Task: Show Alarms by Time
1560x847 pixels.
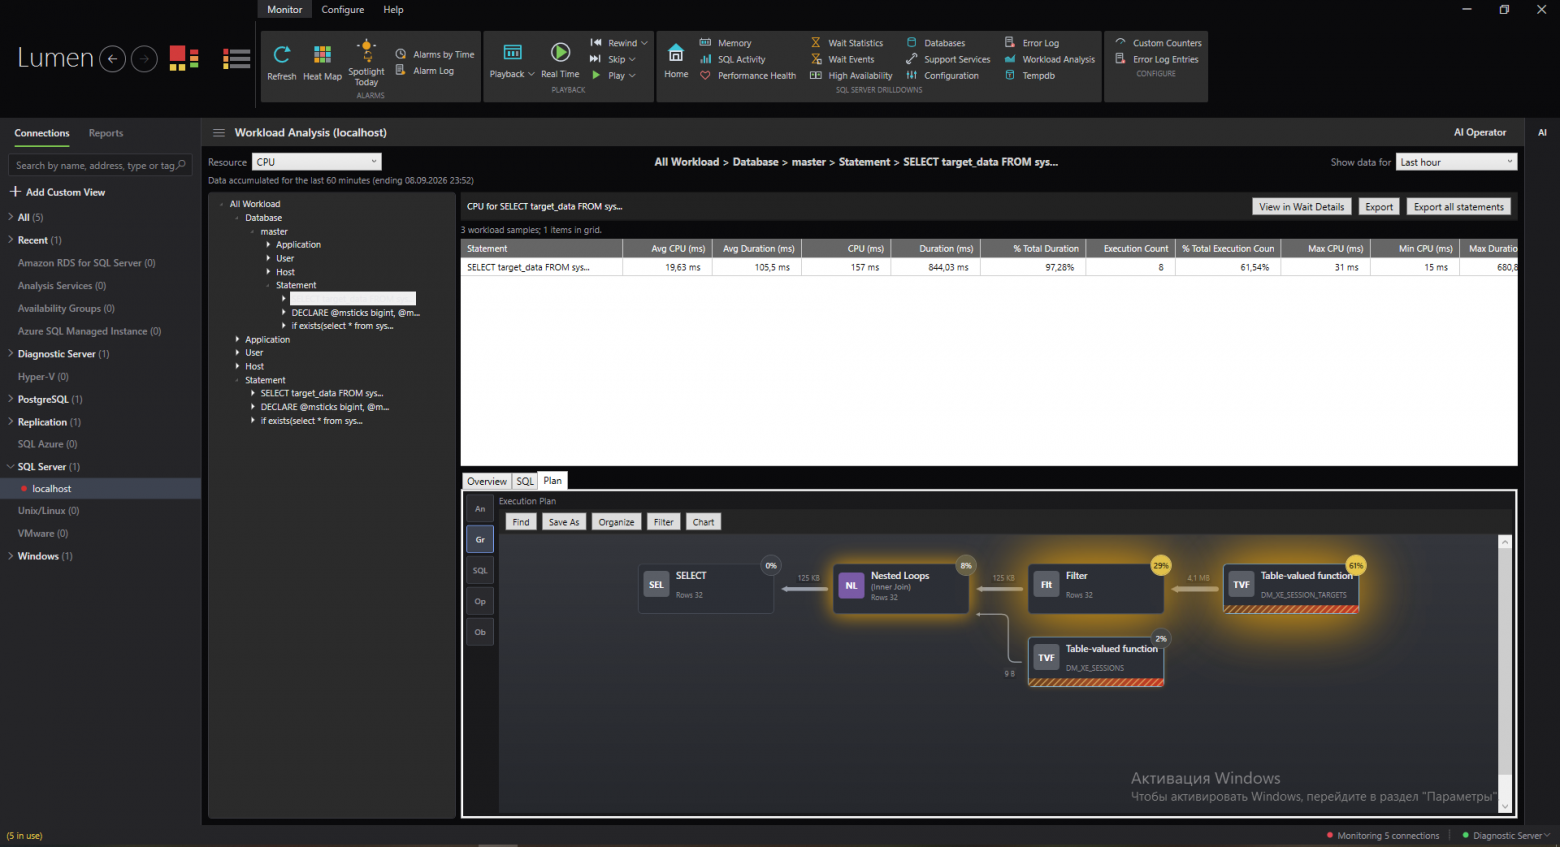Action: (435, 54)
